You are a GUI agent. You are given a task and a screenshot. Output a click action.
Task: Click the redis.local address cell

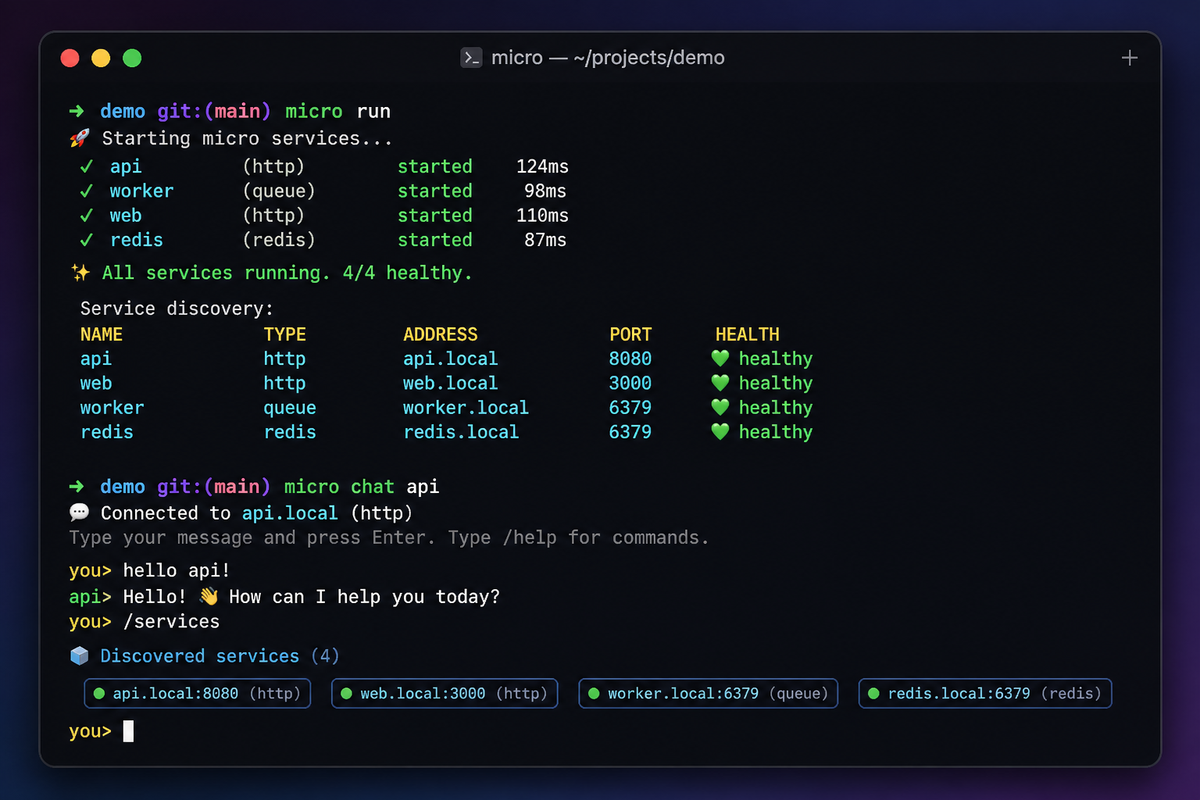tap(461, 432)
